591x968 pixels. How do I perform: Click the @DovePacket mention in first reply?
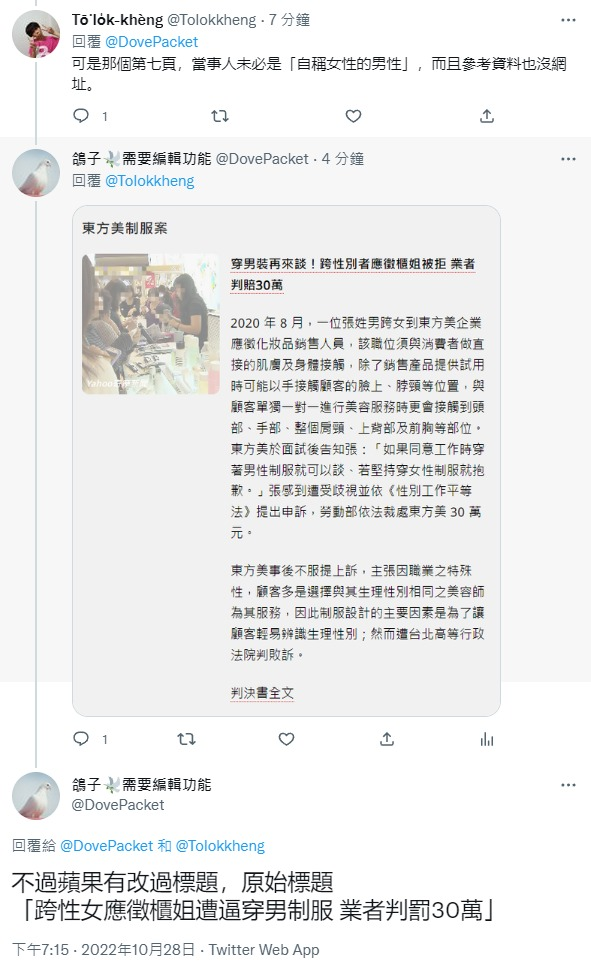tap(151, 42)
